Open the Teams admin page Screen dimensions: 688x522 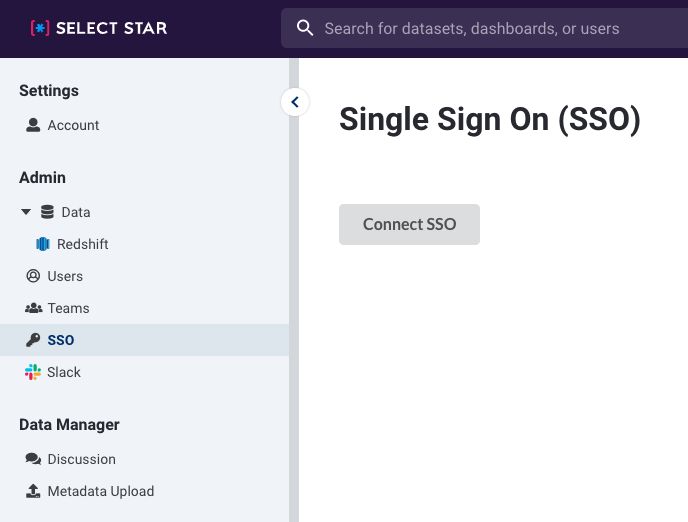68,308
